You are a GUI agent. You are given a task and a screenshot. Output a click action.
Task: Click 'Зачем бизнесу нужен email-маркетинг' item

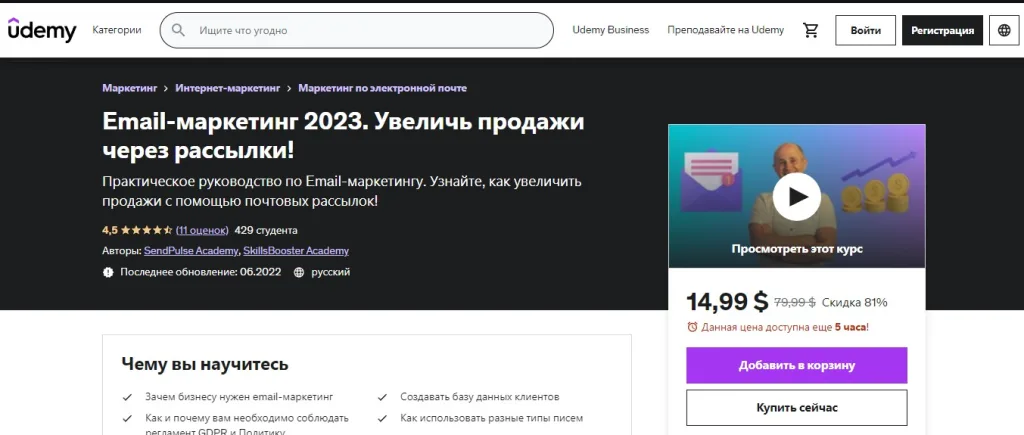pos(239,396)
